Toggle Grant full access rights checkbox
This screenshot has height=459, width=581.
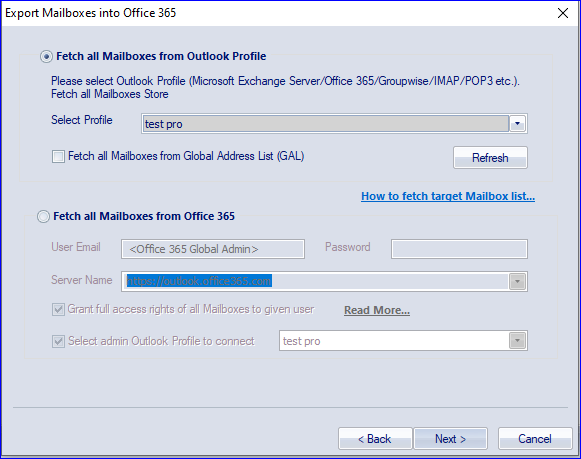(58, 309)
